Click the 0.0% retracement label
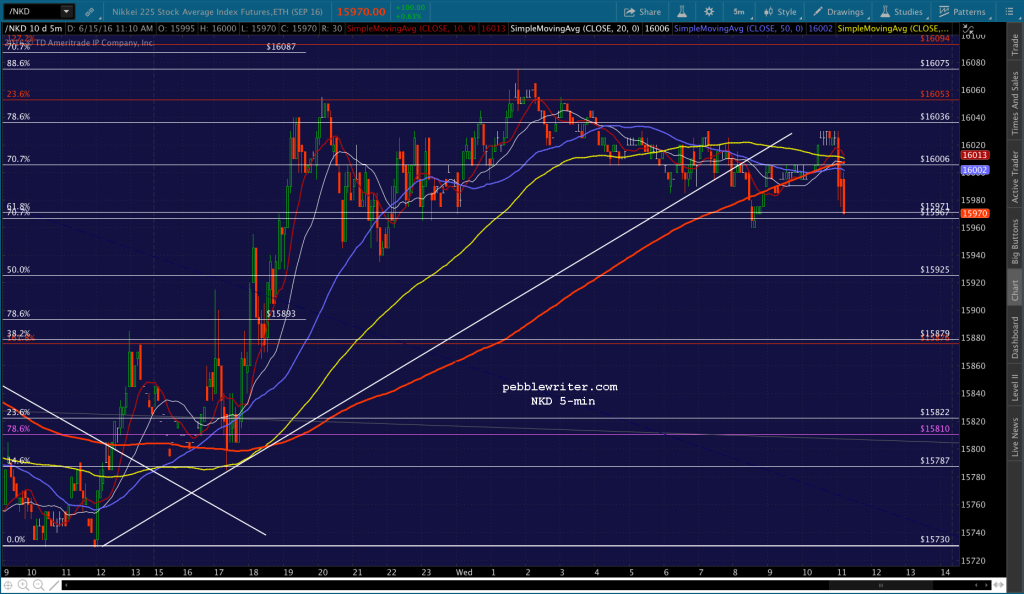Image resolution: width=1024 pixels, height=594 pixels. point(16,540)
